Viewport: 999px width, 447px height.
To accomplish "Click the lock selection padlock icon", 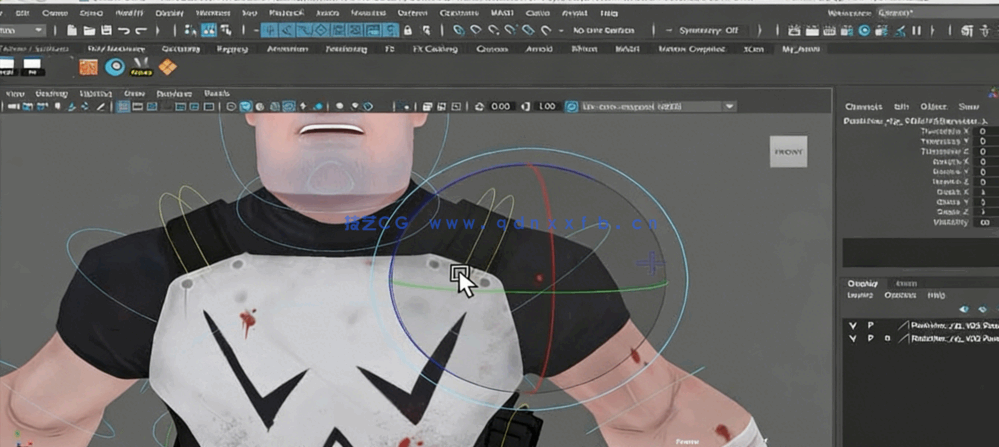I will coord(409,31).
